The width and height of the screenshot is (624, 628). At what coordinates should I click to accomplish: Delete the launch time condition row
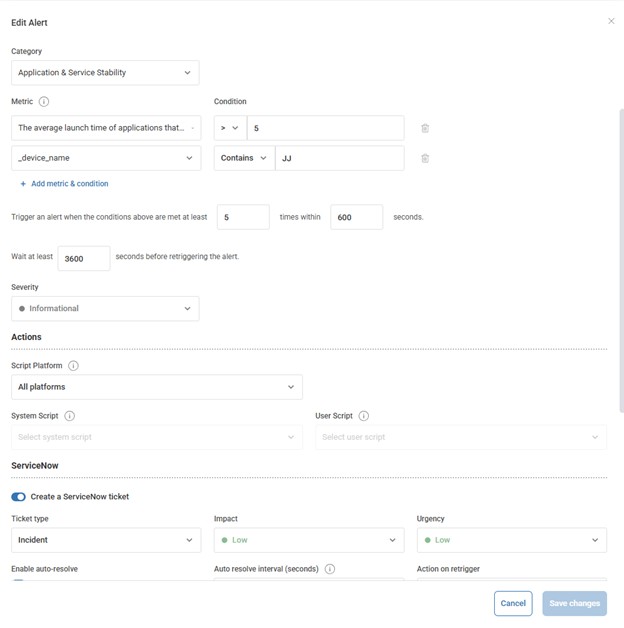click(x=425, y=128)
